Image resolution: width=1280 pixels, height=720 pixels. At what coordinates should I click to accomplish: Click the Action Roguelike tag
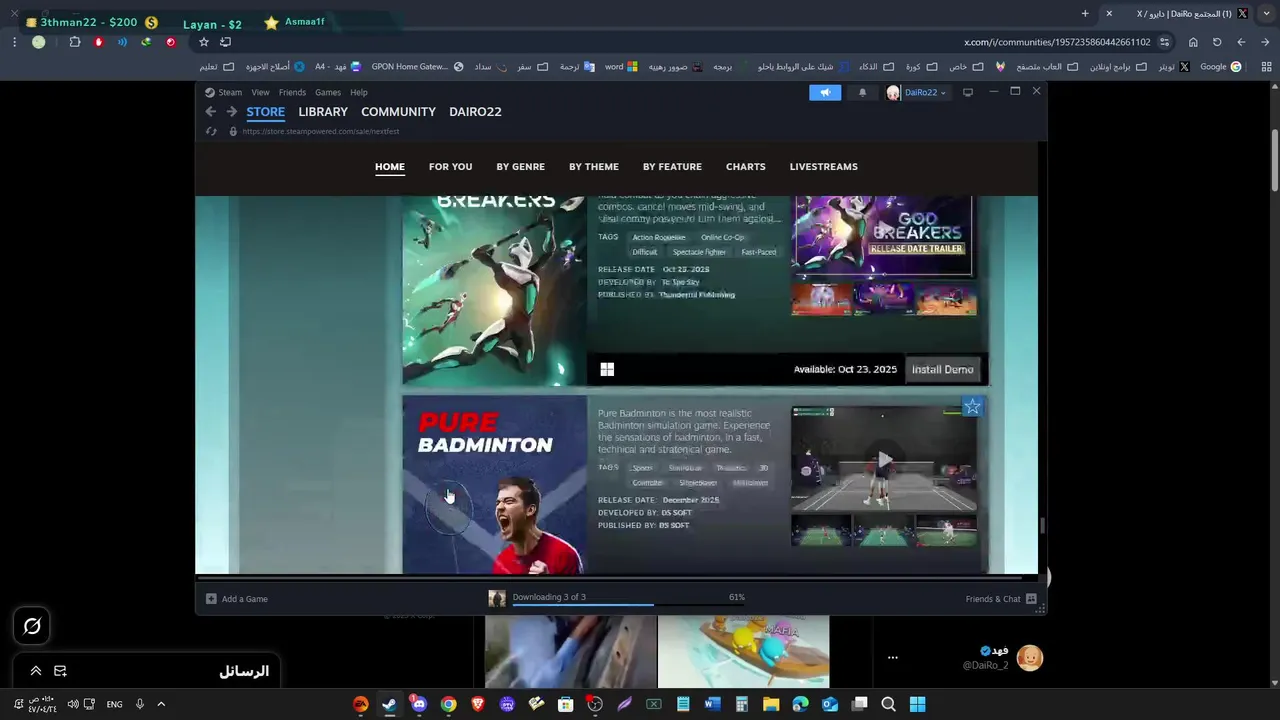(x=659, y=237)
